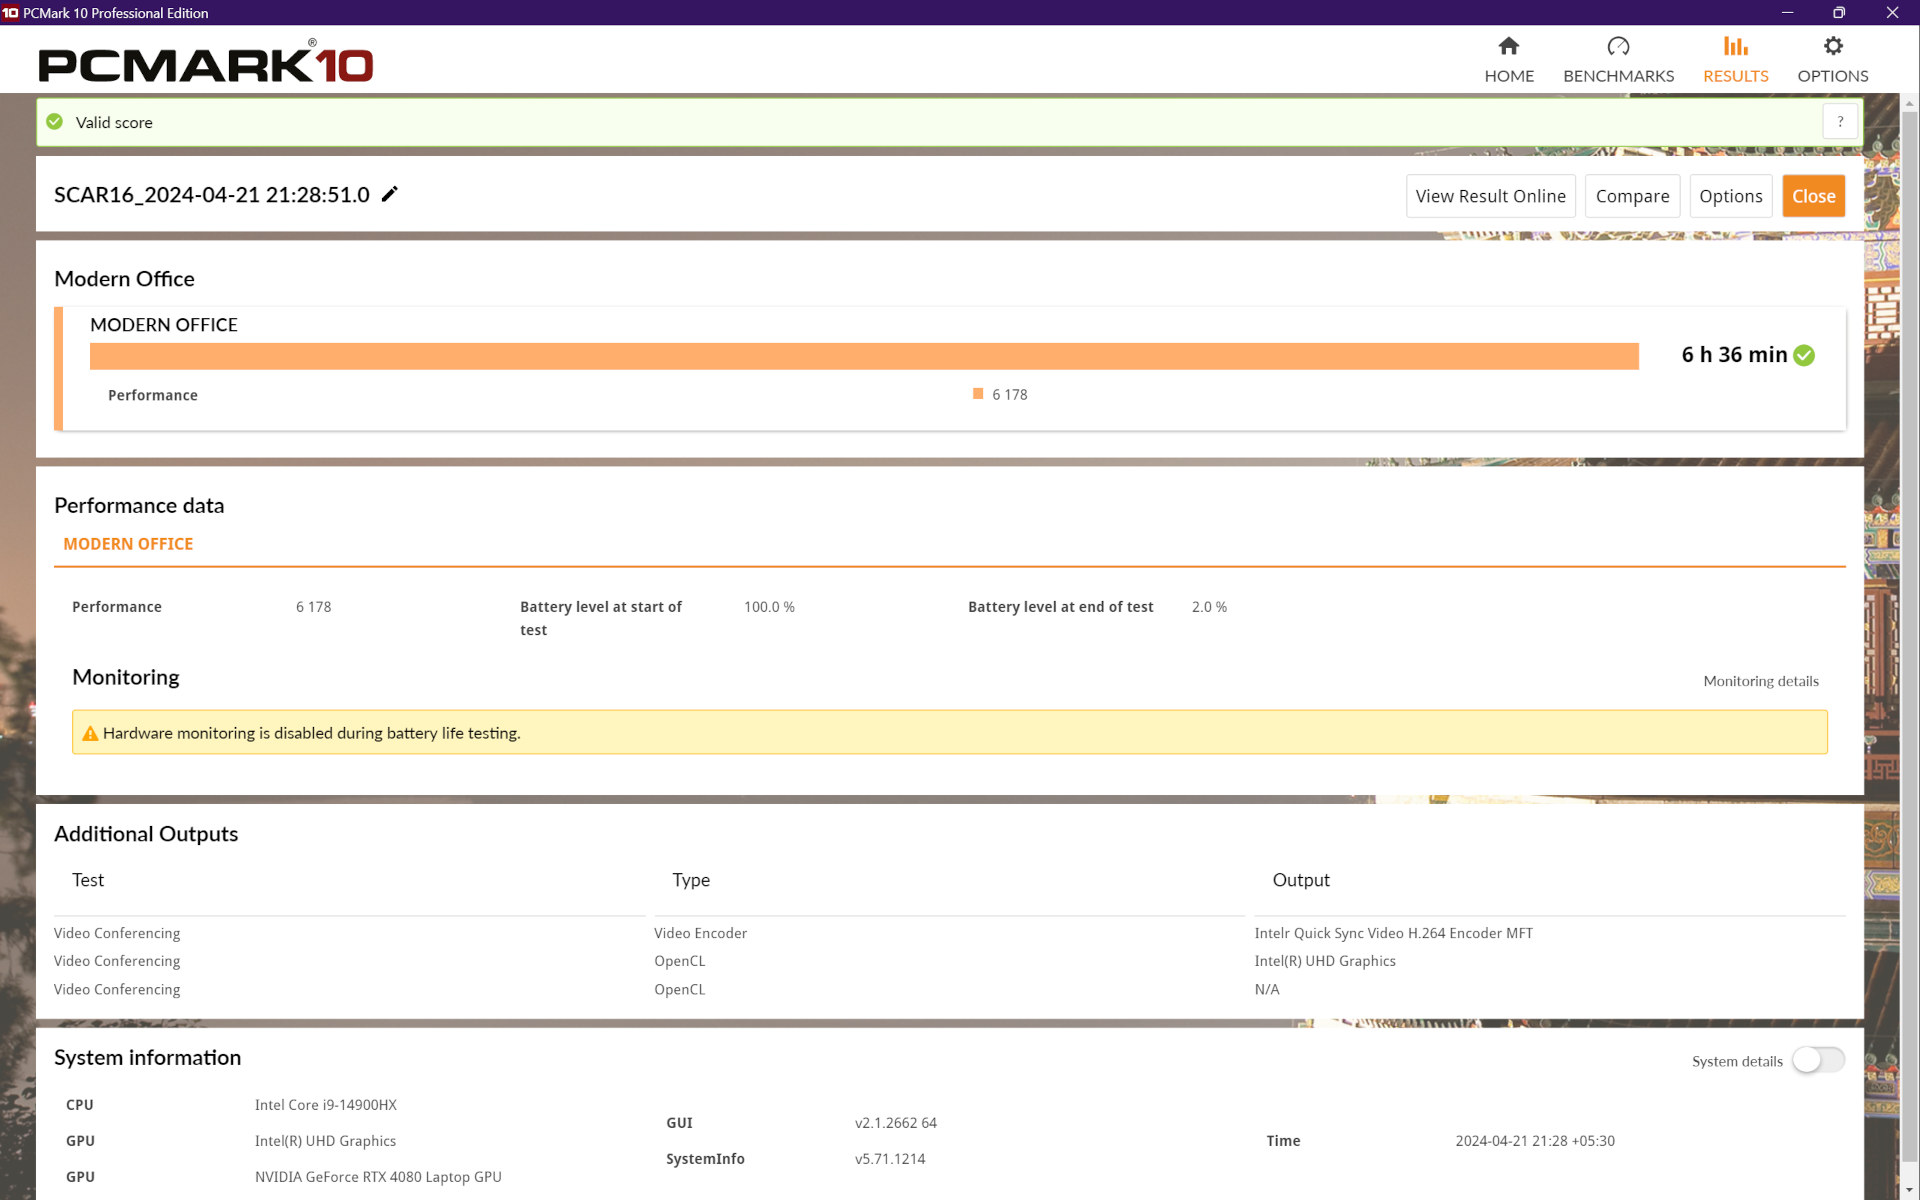Toggle the System details switch
The height and width of the screenshot is (1200, 1920).
pos(1817,1060)
